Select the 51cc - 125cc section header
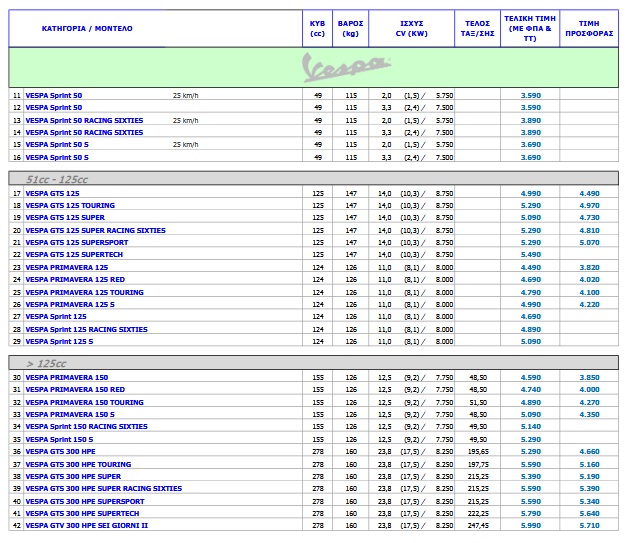The image size is (630, 543). 313,179
